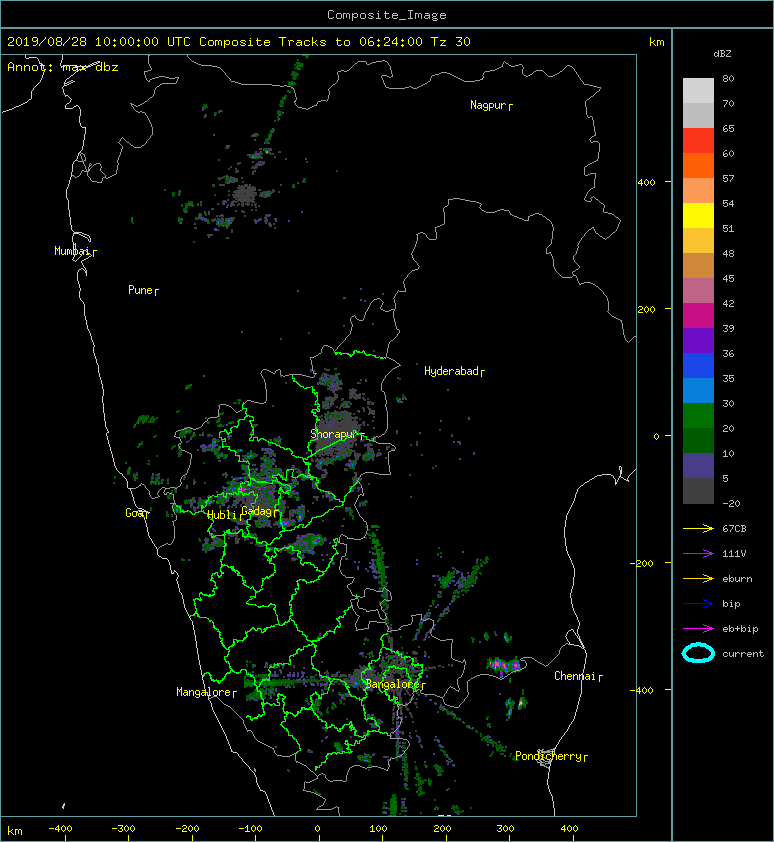This screenshot has width=774, height=842.
Task: Choose the tan brown 45-48 dBZ swatch
Action: click(698, 265)
